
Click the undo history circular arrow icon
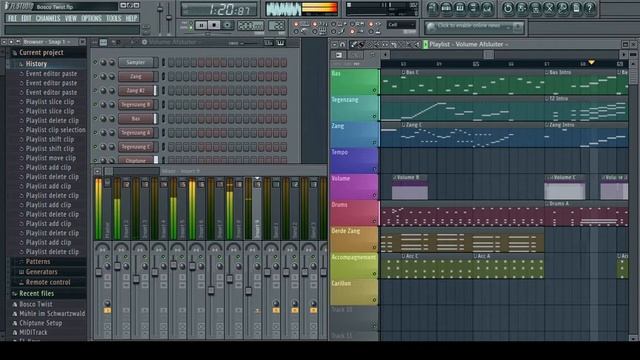tap(507, 8)
